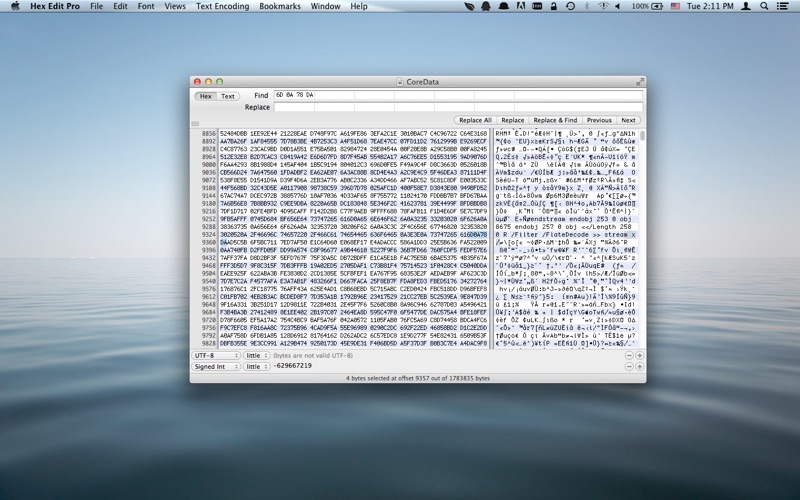Screen dimensions: 800x500
Task: Switch find mode to Text
Action: [x=228, y=96]
